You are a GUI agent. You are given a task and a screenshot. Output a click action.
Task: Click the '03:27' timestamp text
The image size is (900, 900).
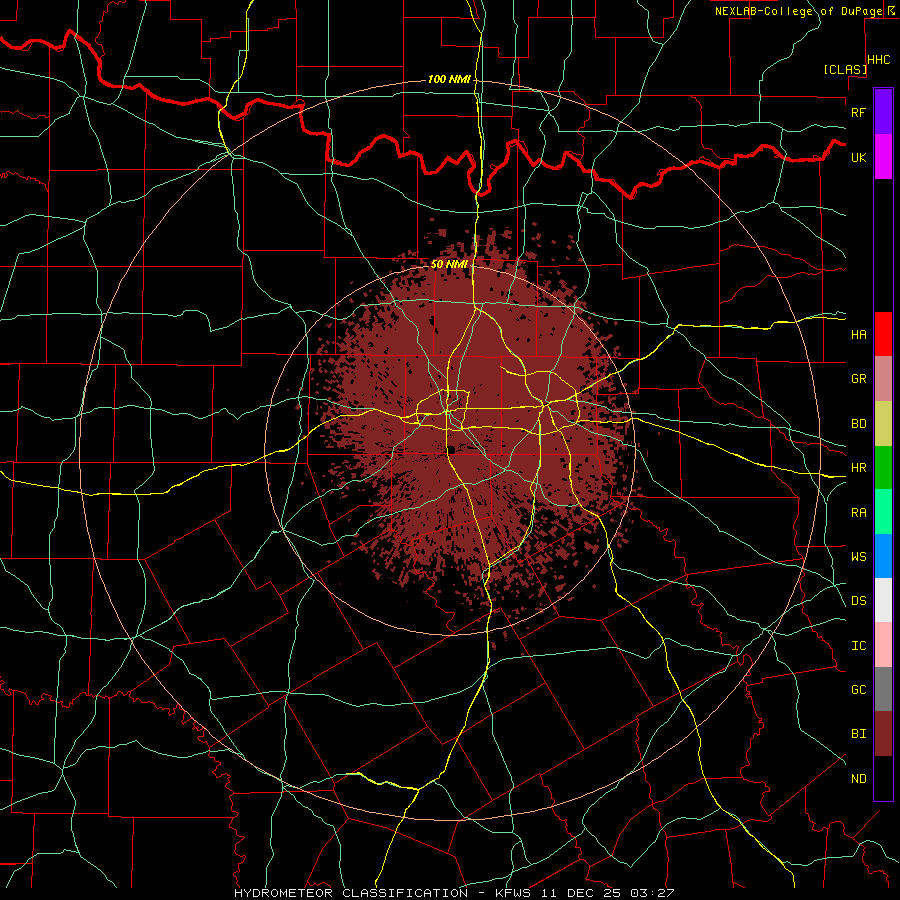coord(651,893)
